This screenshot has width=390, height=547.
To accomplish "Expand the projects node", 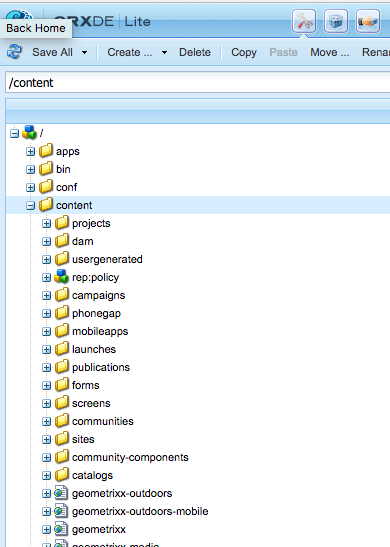I will pos(46,224).
